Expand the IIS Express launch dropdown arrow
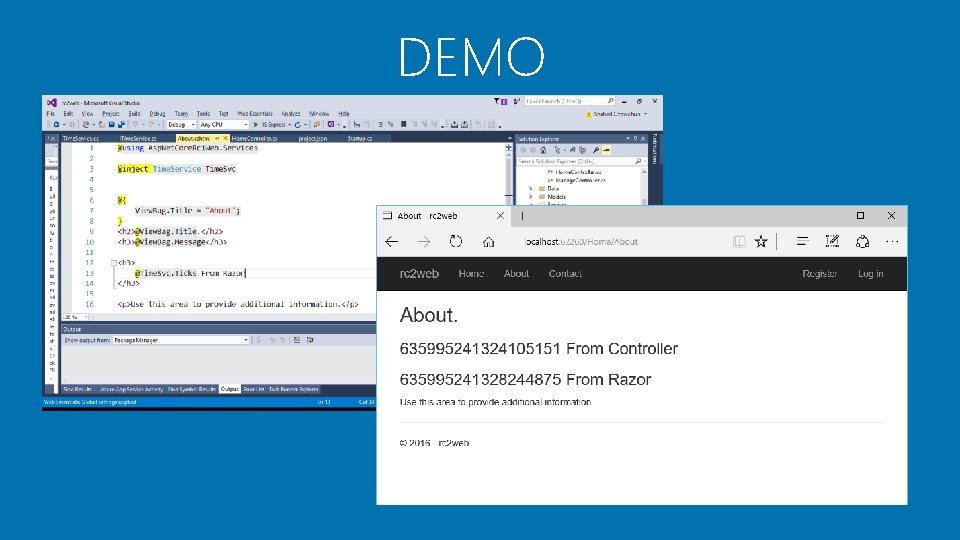Viewport: 960px width, 540px height. point(290,125)
